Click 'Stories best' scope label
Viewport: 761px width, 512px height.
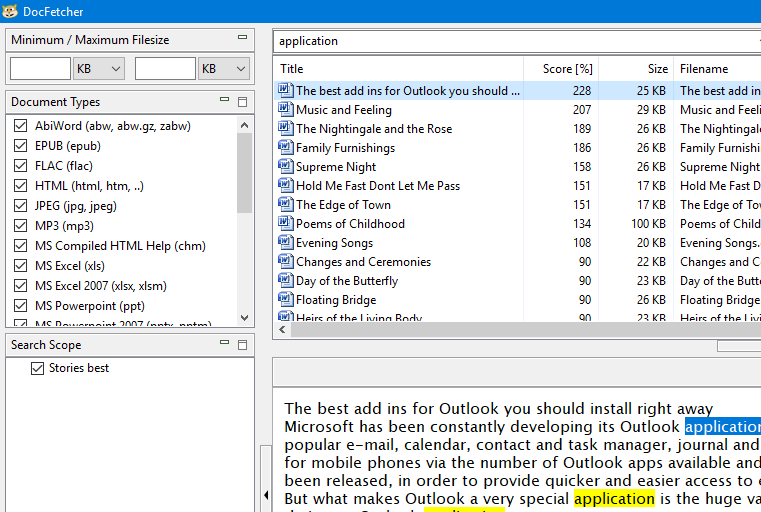point(79,368)
